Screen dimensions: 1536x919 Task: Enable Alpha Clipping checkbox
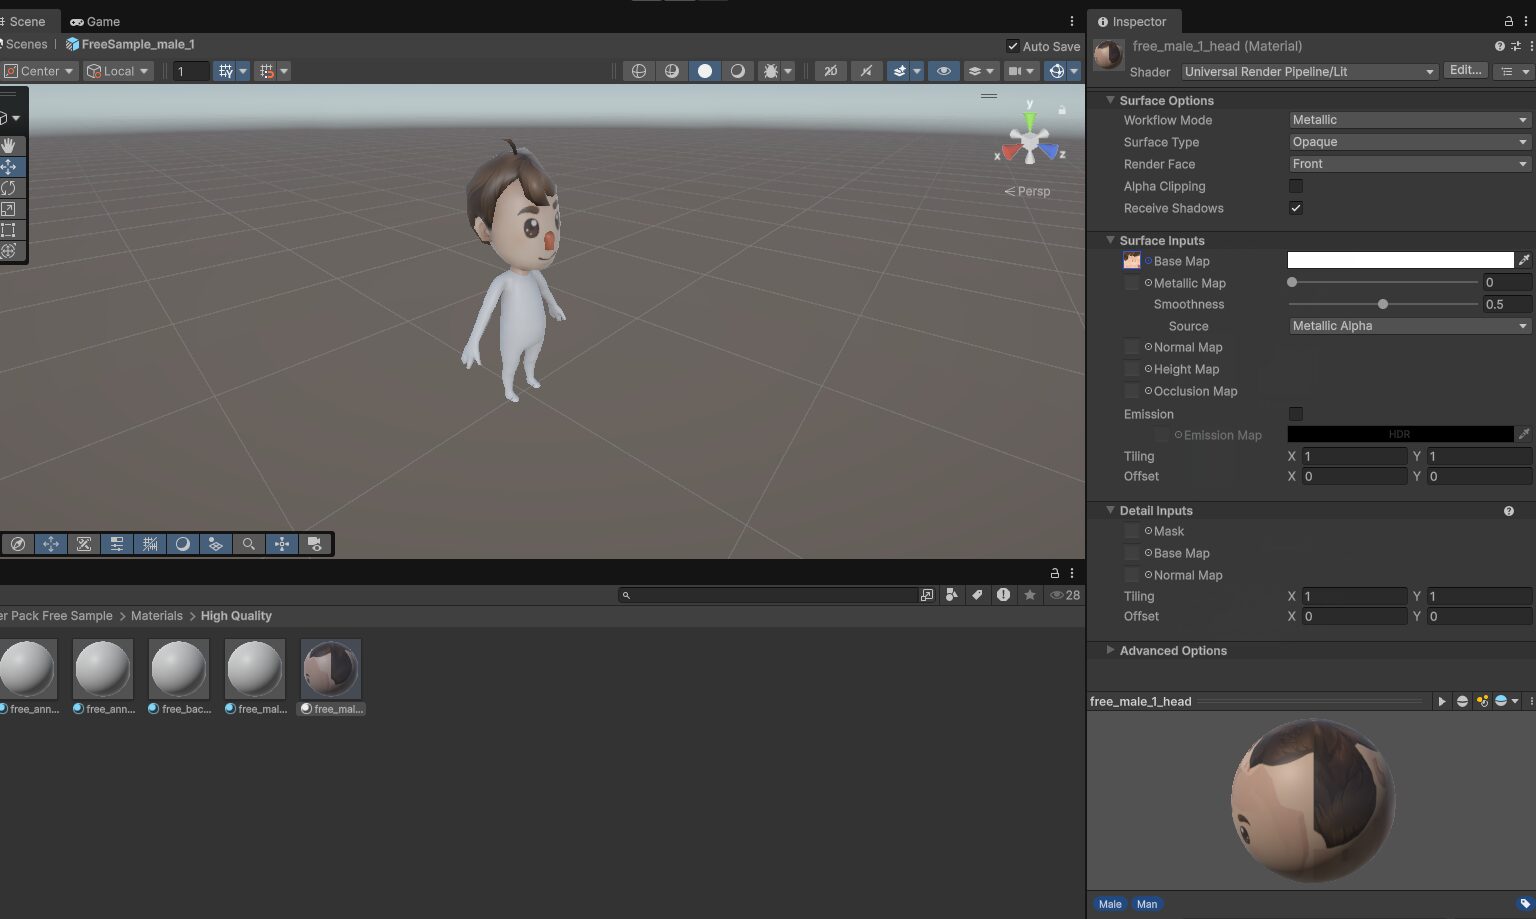click(x=1296, y=186)
